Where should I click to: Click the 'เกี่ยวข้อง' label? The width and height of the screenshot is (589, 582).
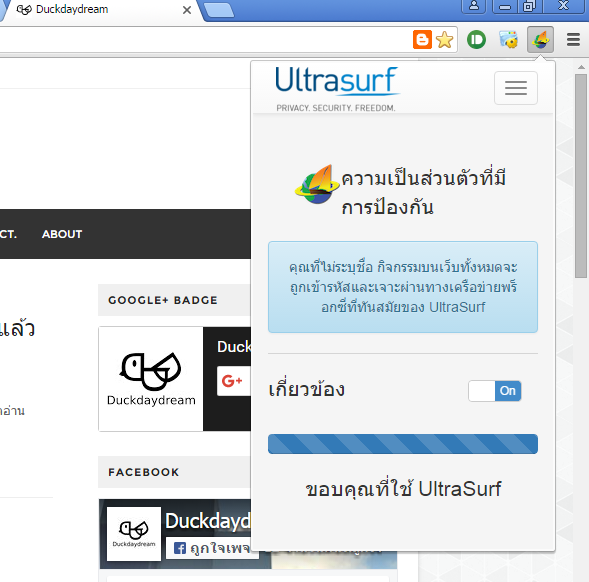pyautogui.click(x=307, y=388)
